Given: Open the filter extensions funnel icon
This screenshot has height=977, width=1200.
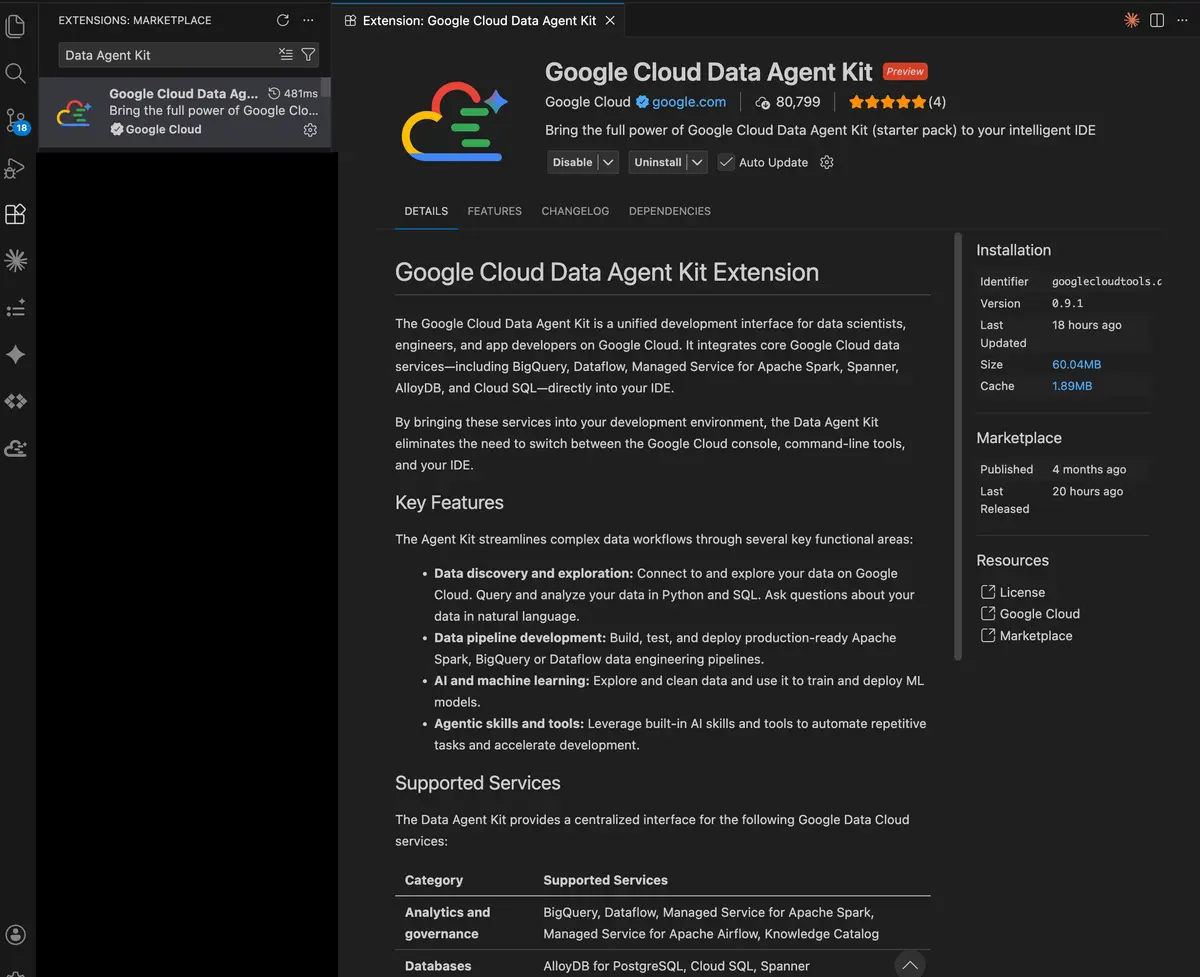Looking at the screenshot, I should (308, 55).
